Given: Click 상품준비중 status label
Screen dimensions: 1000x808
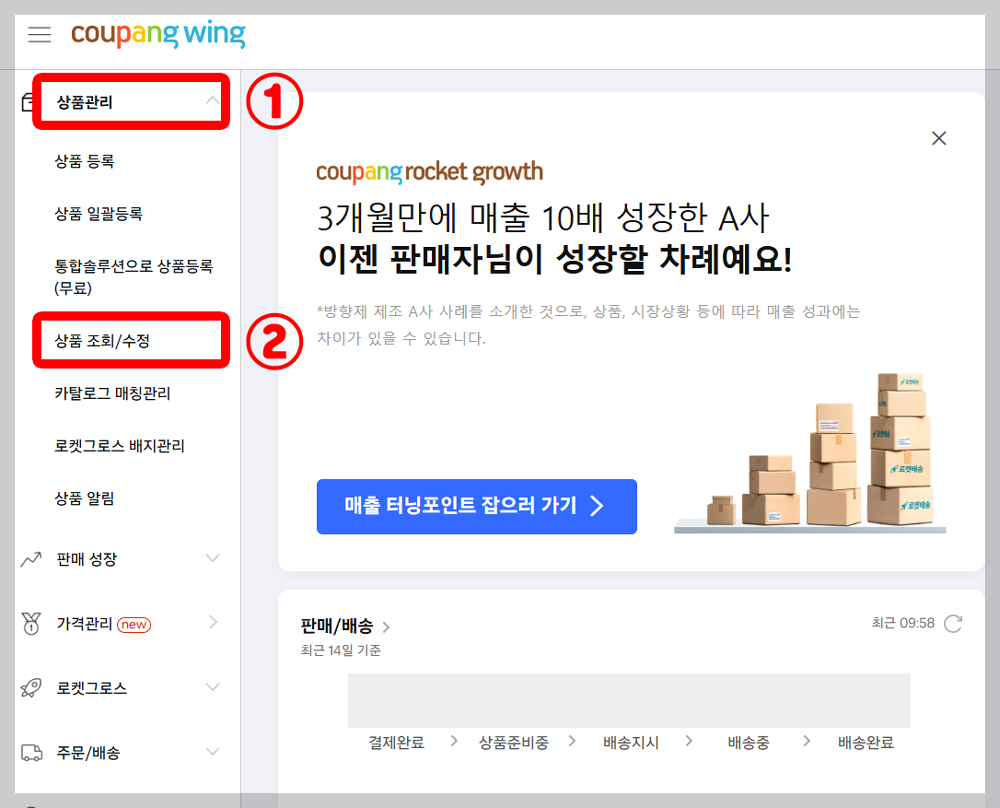Looking at the screenshot, I should coord(513,742).
